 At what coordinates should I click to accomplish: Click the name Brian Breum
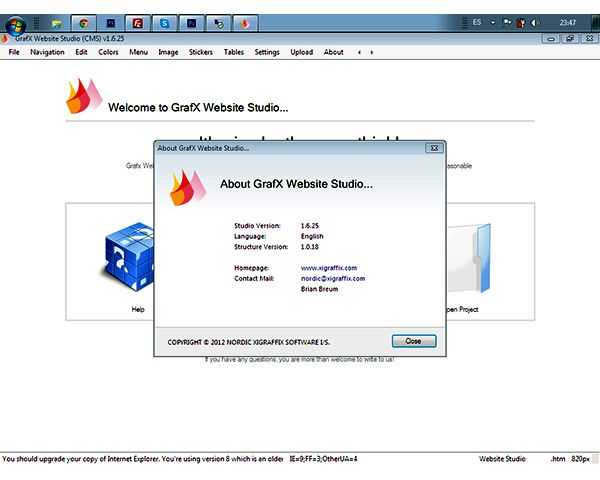(320, 289)
